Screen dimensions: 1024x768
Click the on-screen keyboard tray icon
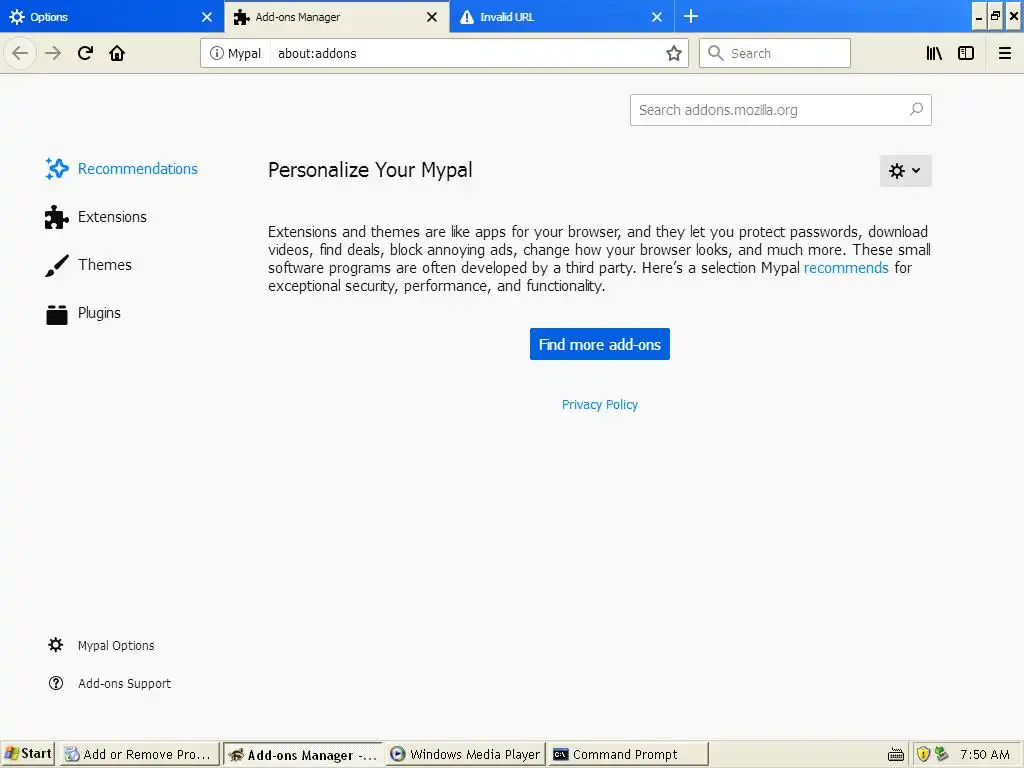tap(896, 755)
